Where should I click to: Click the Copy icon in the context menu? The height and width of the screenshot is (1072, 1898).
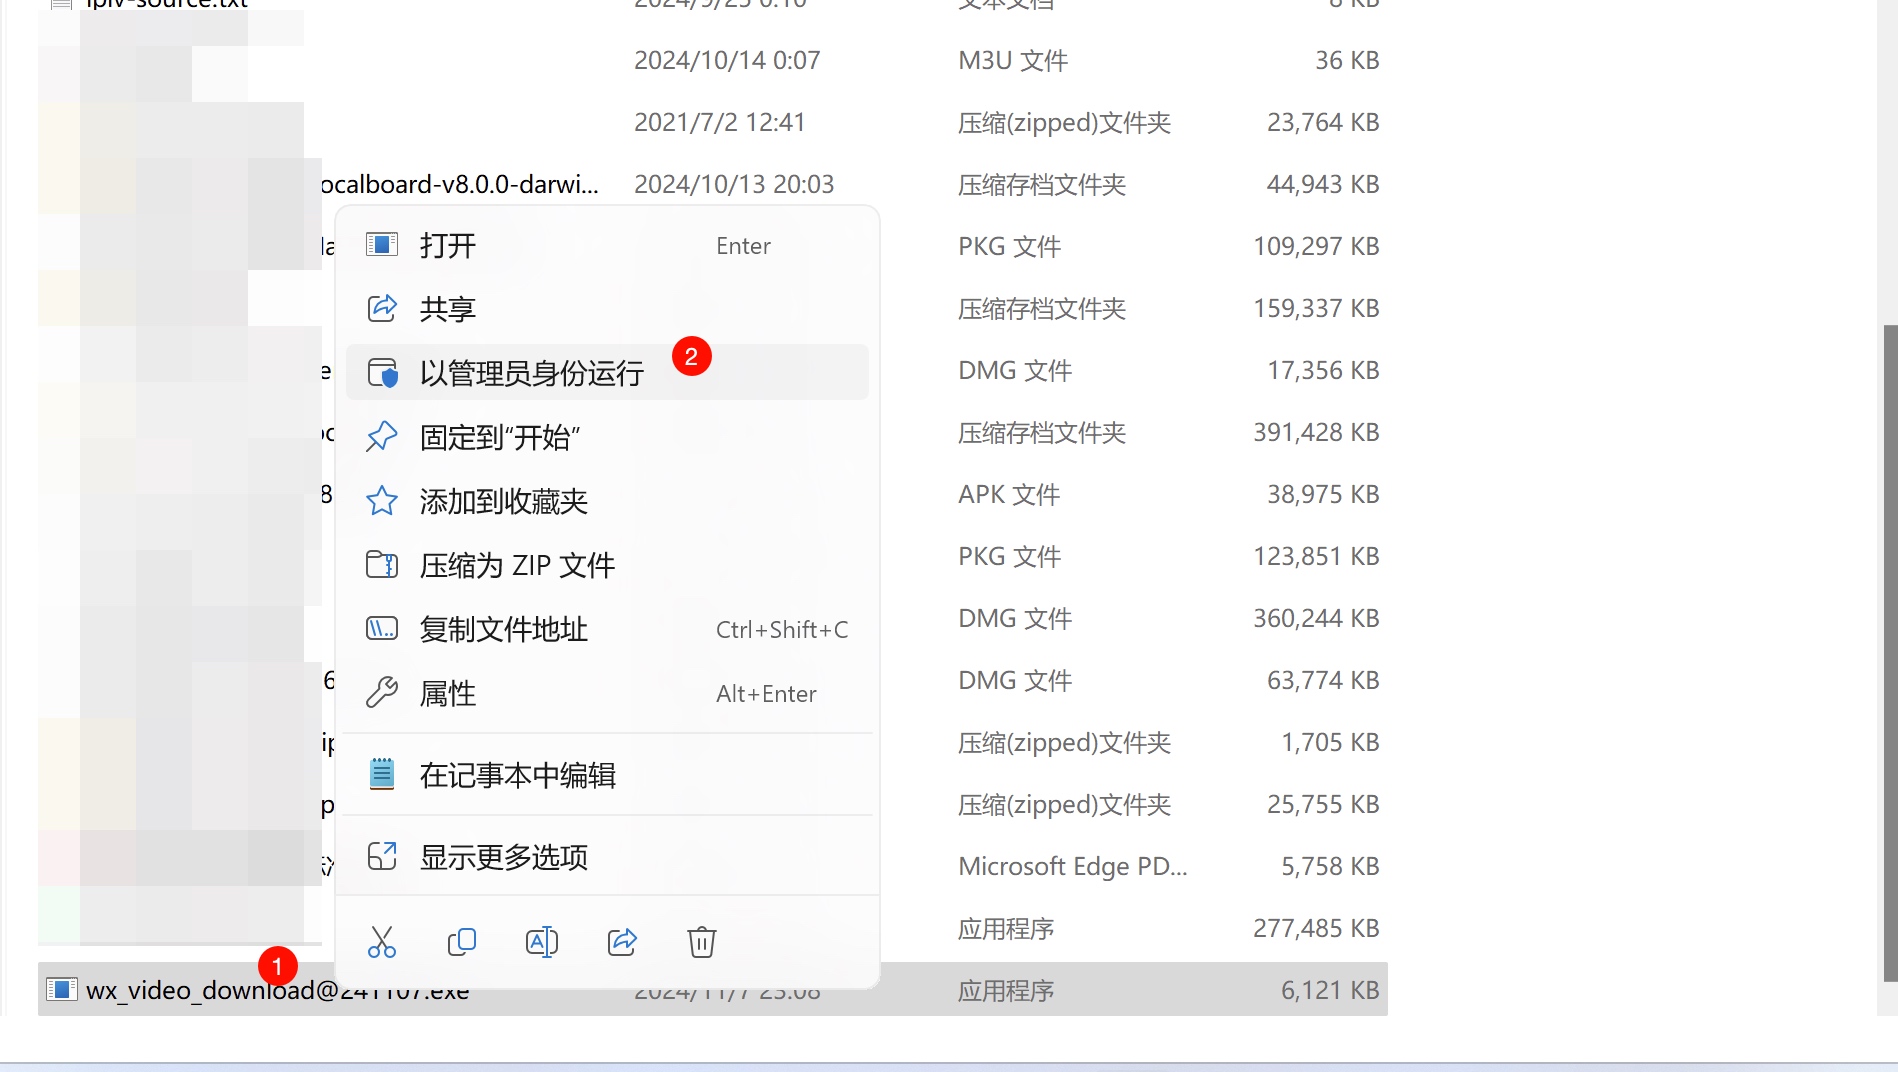click(462, 942)
